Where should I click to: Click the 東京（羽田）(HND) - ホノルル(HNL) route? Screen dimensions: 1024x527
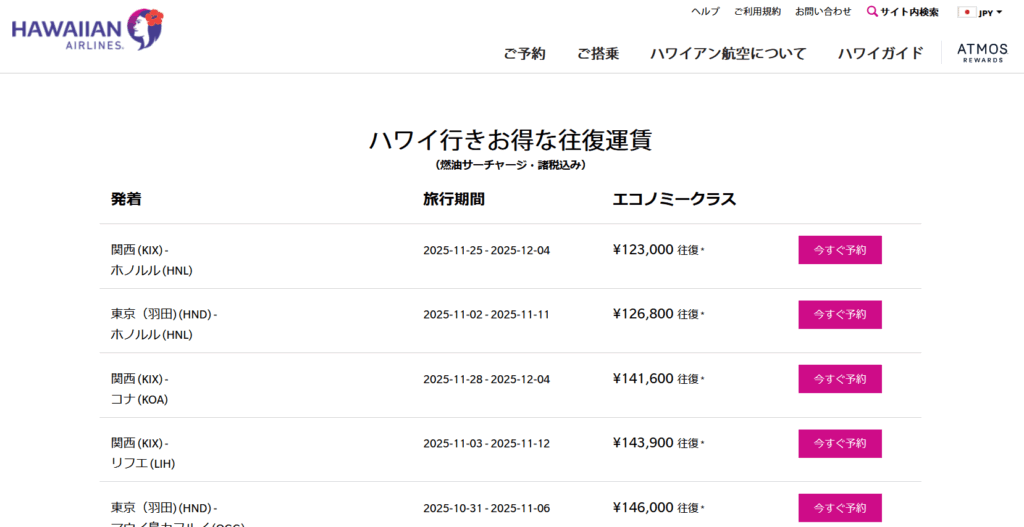(x=164, y=325)
